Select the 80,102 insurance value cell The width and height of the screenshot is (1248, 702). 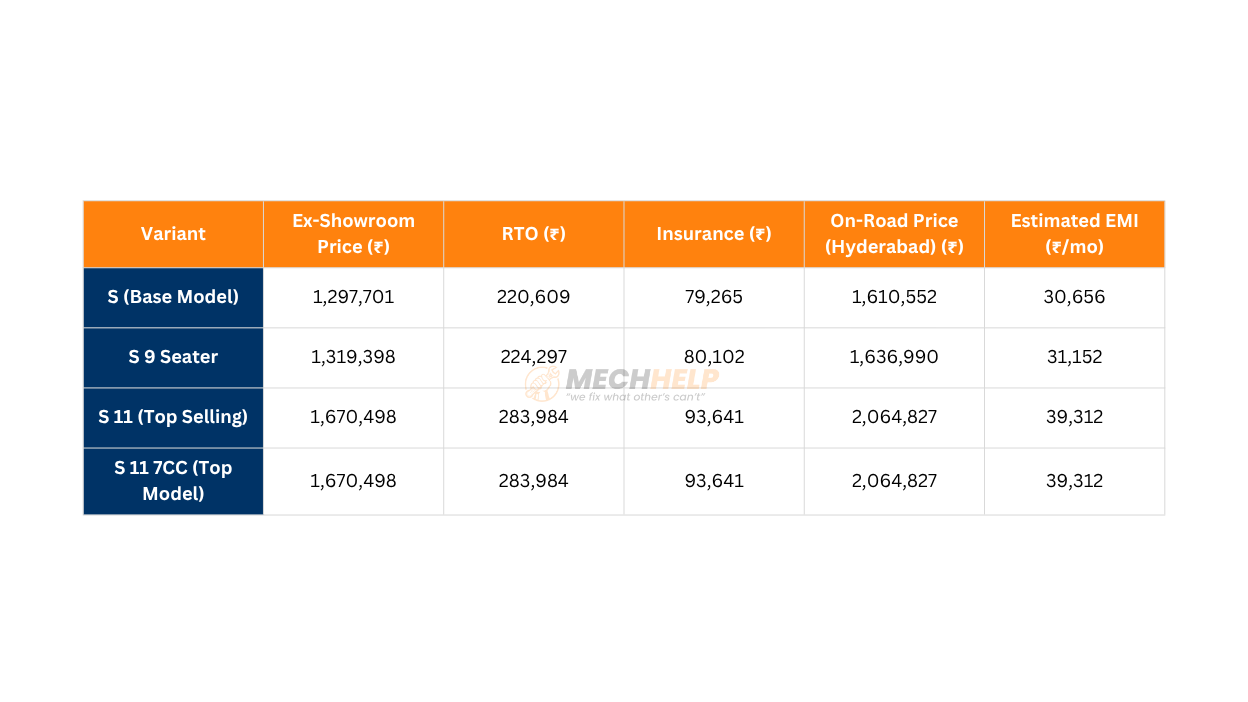(x=713, y=357)
